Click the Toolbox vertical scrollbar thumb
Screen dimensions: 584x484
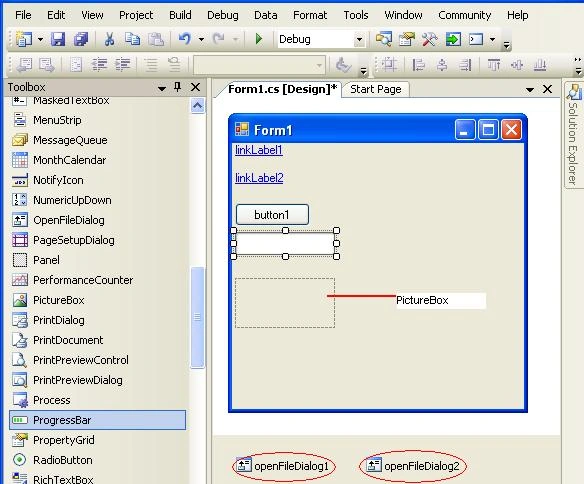(x=197, y=317)
